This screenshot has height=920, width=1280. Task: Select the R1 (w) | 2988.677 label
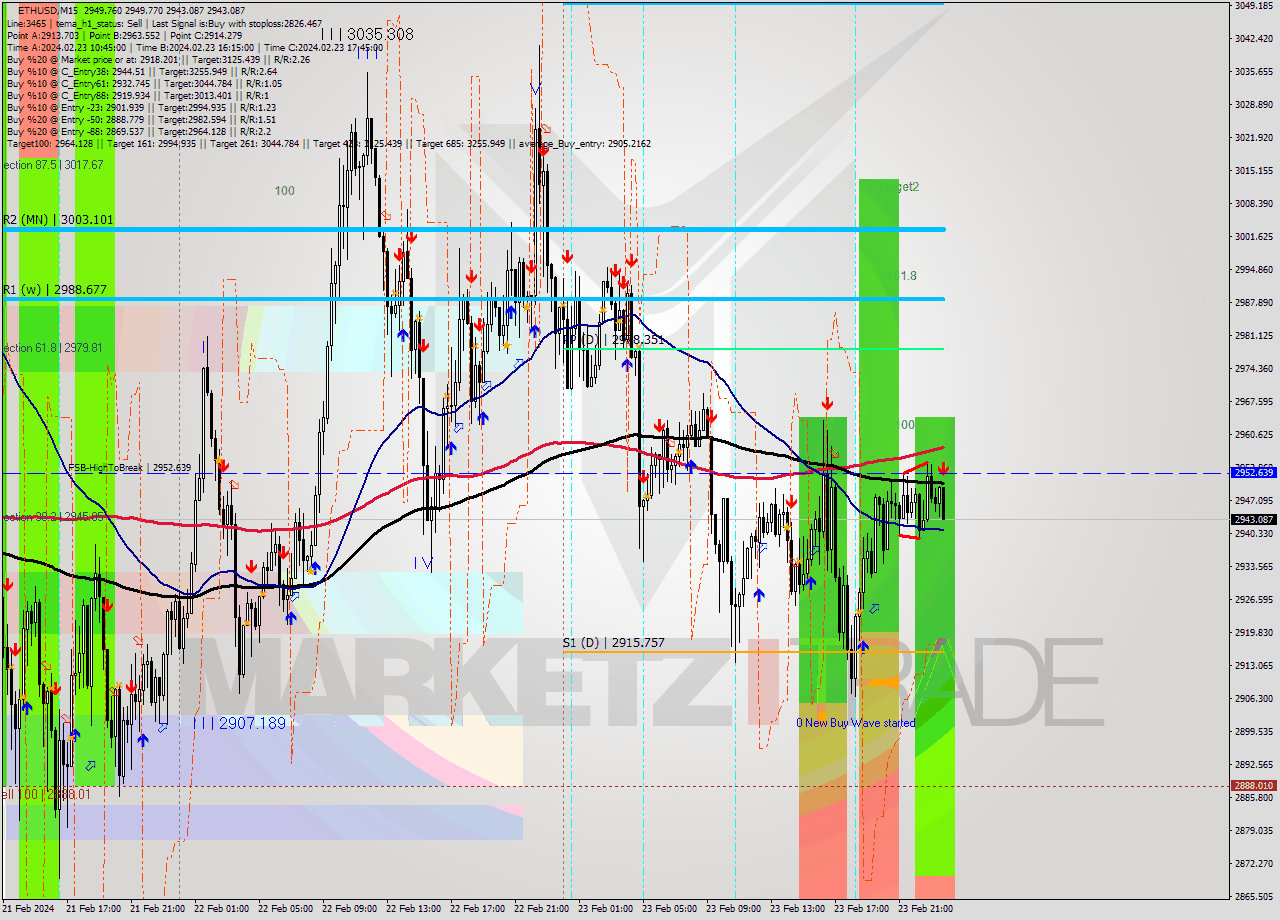tap(54, 289)
